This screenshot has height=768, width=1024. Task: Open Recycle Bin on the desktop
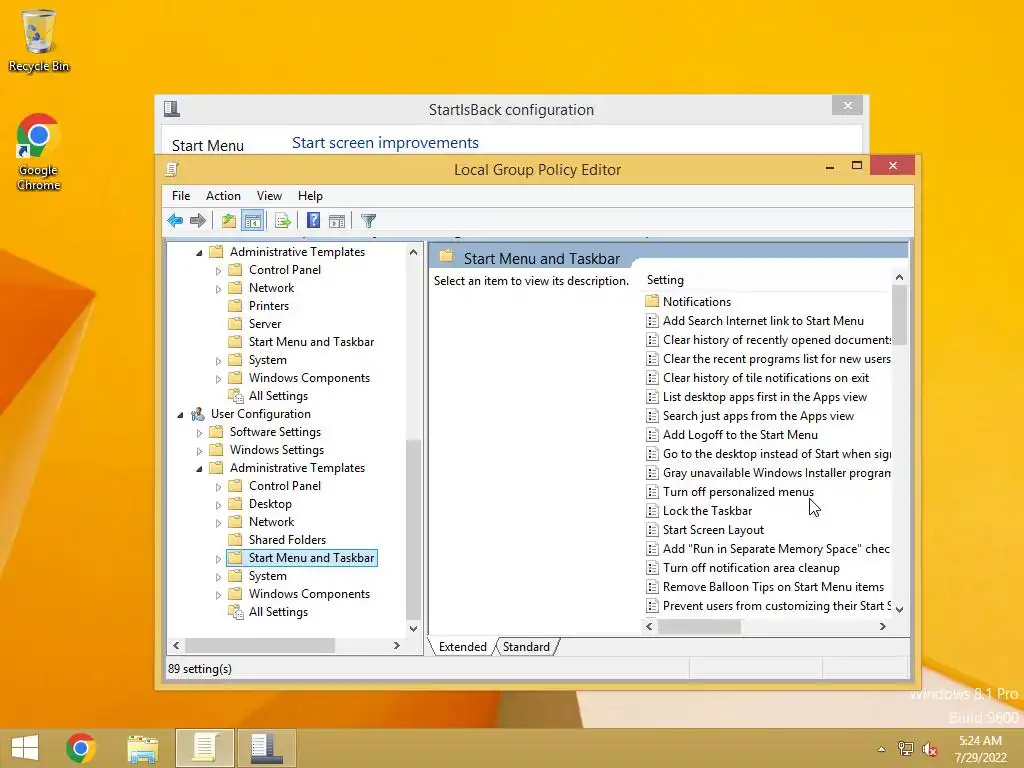point(39,40)
